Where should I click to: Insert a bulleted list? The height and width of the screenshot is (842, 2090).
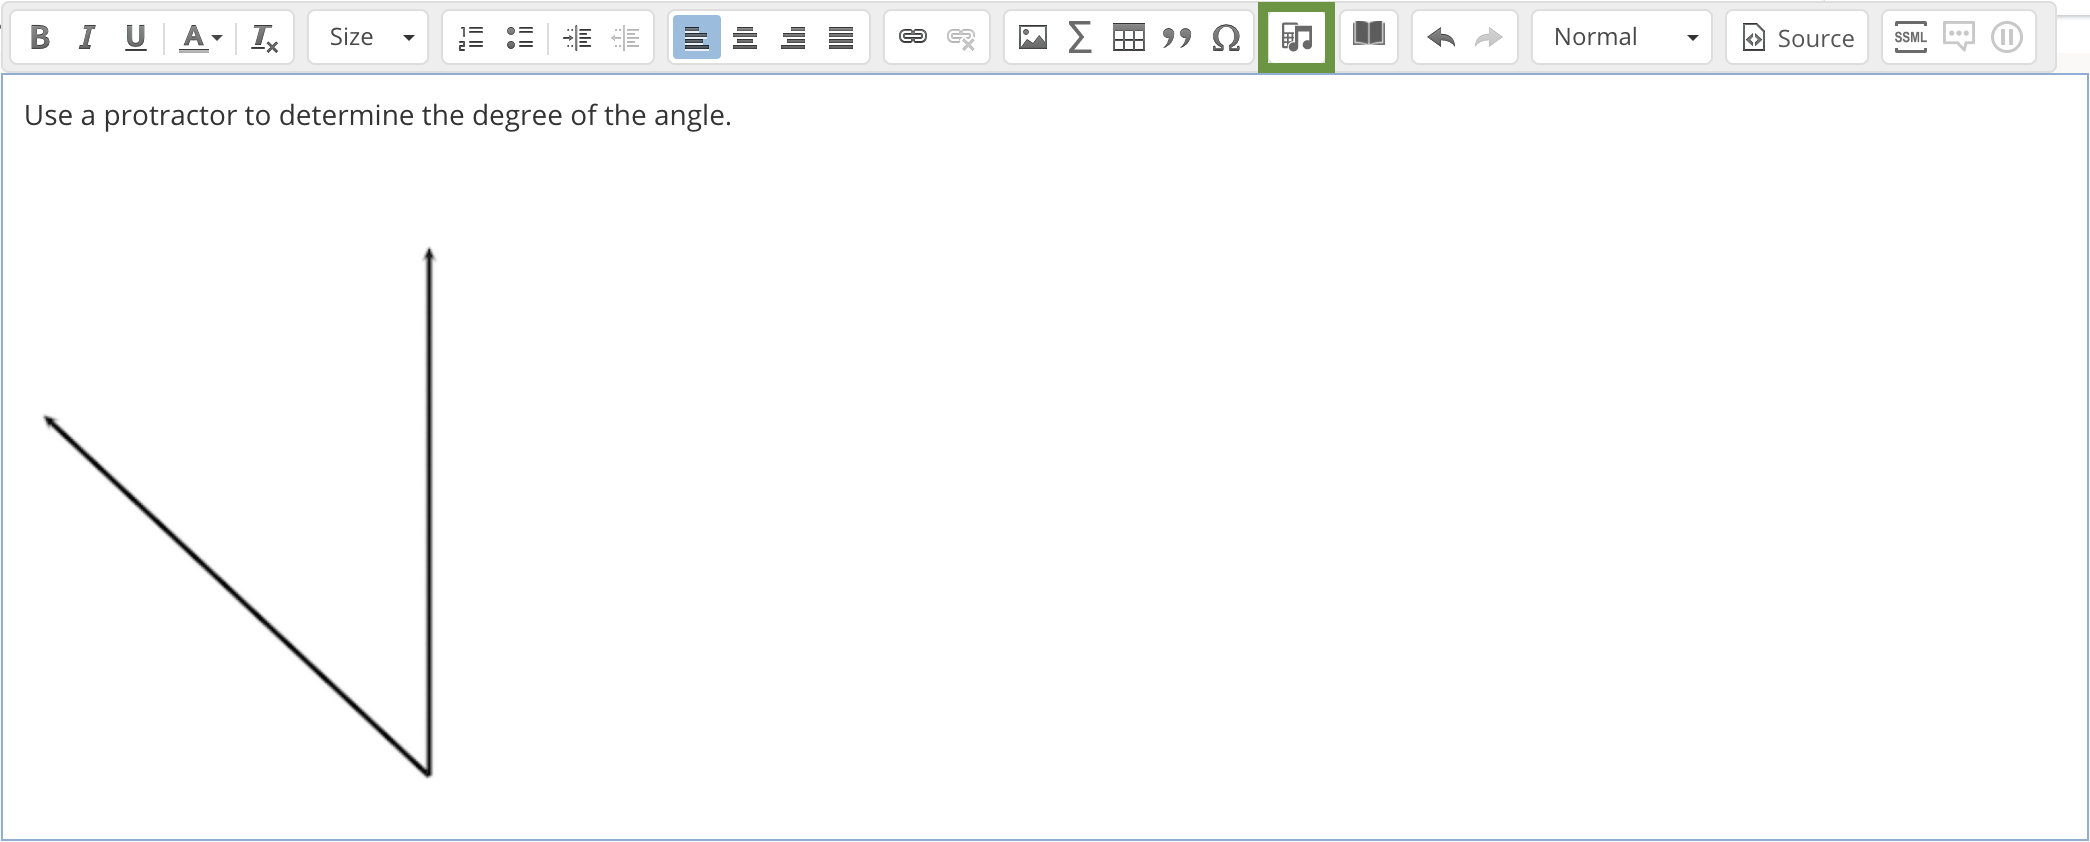(519, 38)
